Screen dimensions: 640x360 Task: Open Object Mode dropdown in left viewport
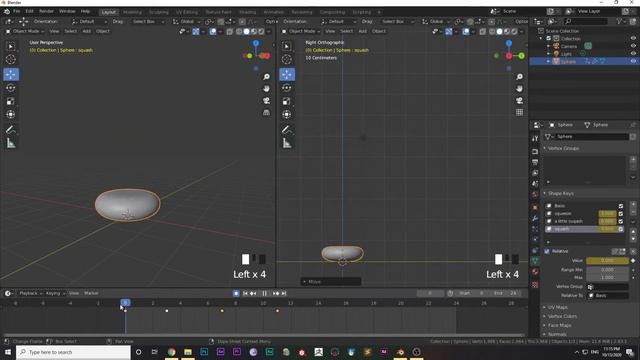coord(24,31)
